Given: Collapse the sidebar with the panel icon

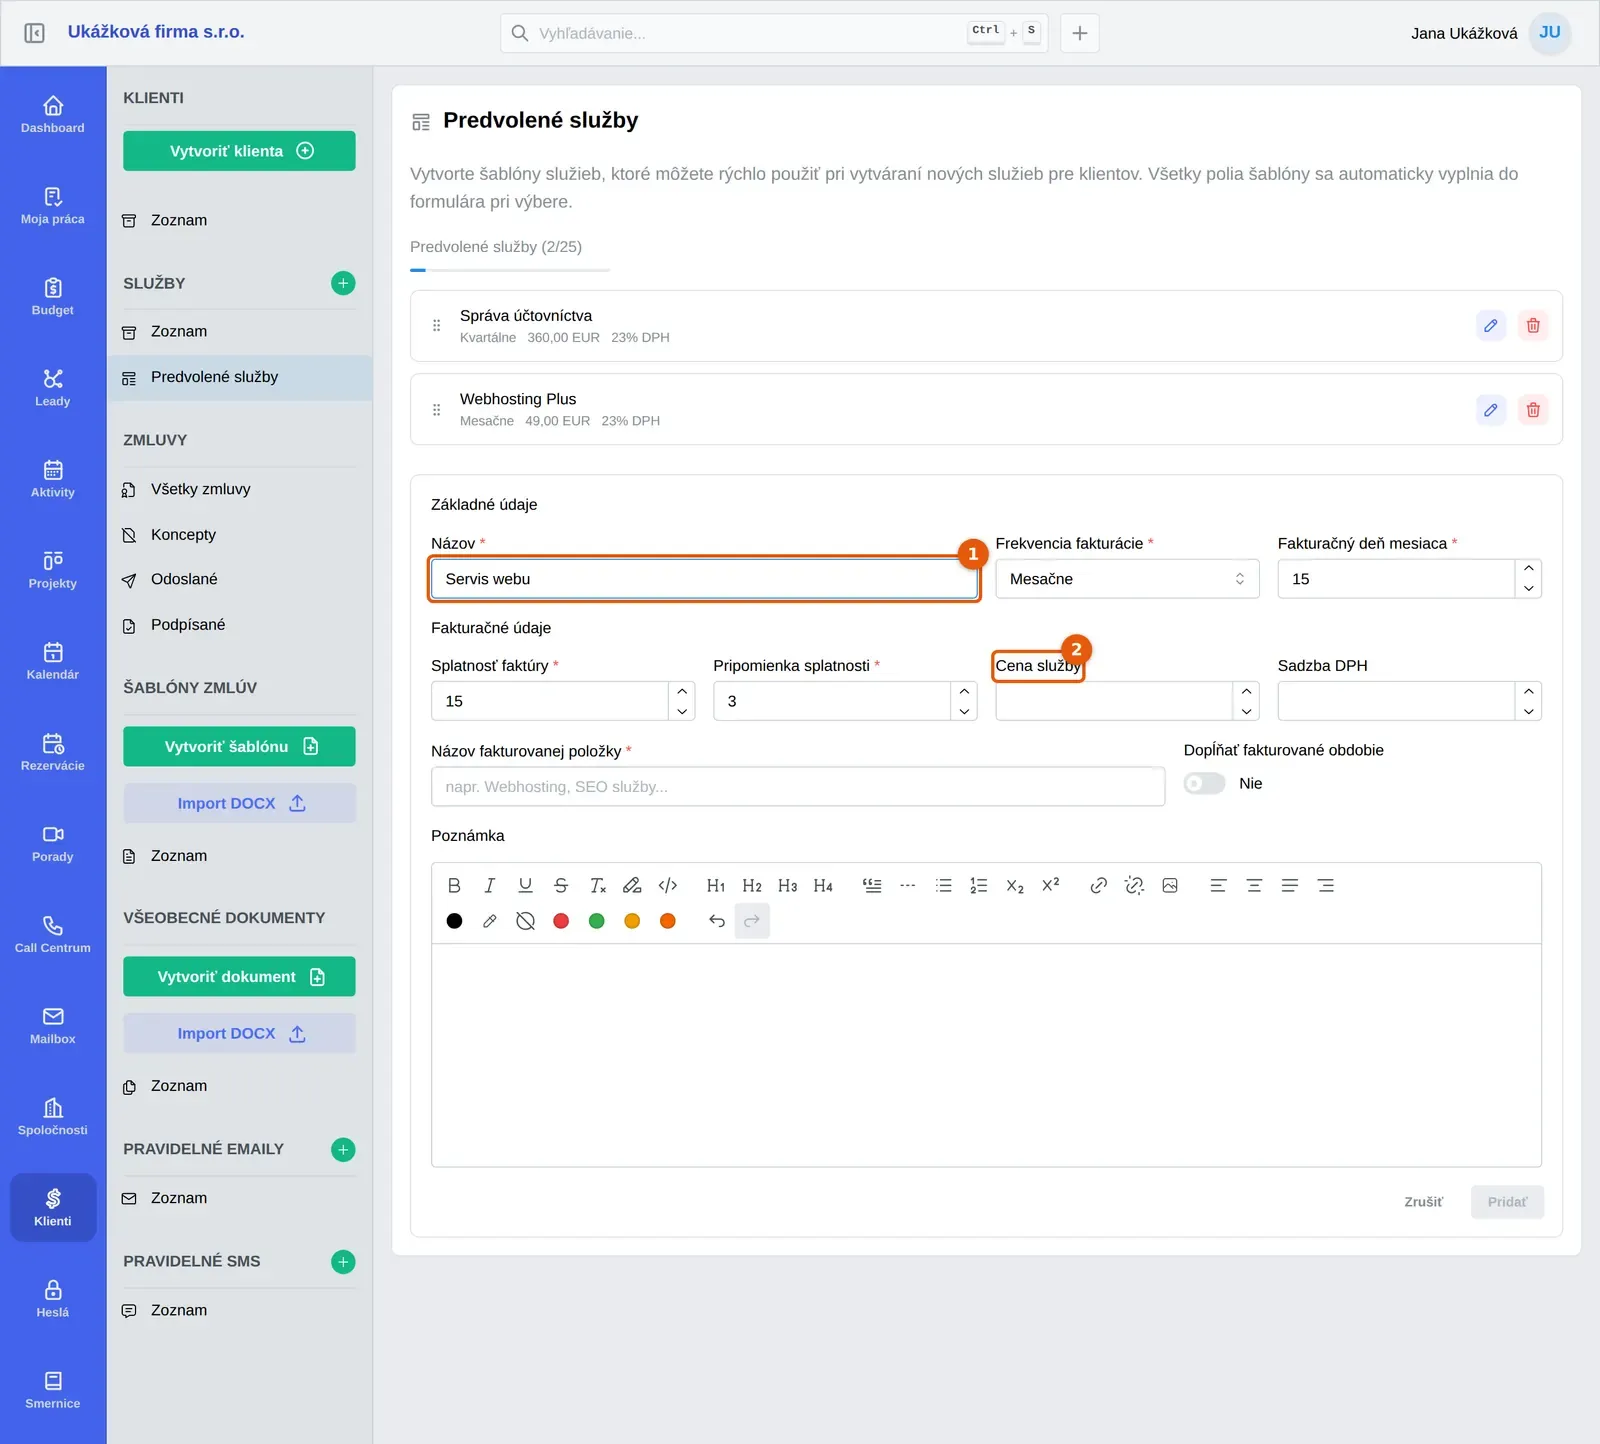Looking at the screenshot, I should (34, 33).
